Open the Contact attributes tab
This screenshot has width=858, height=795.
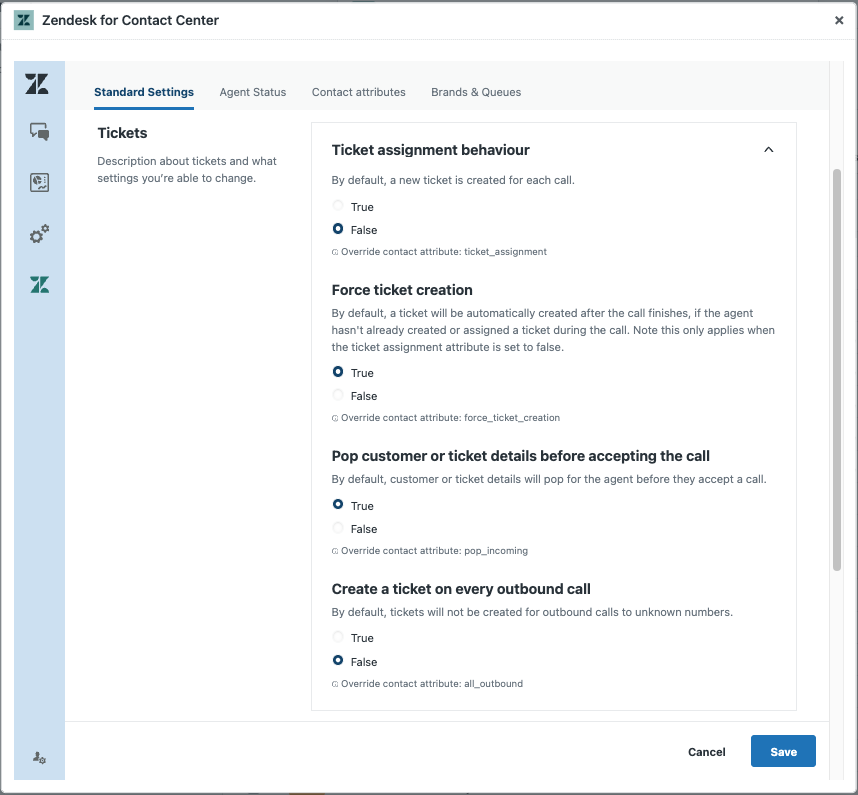coord(358,92)
